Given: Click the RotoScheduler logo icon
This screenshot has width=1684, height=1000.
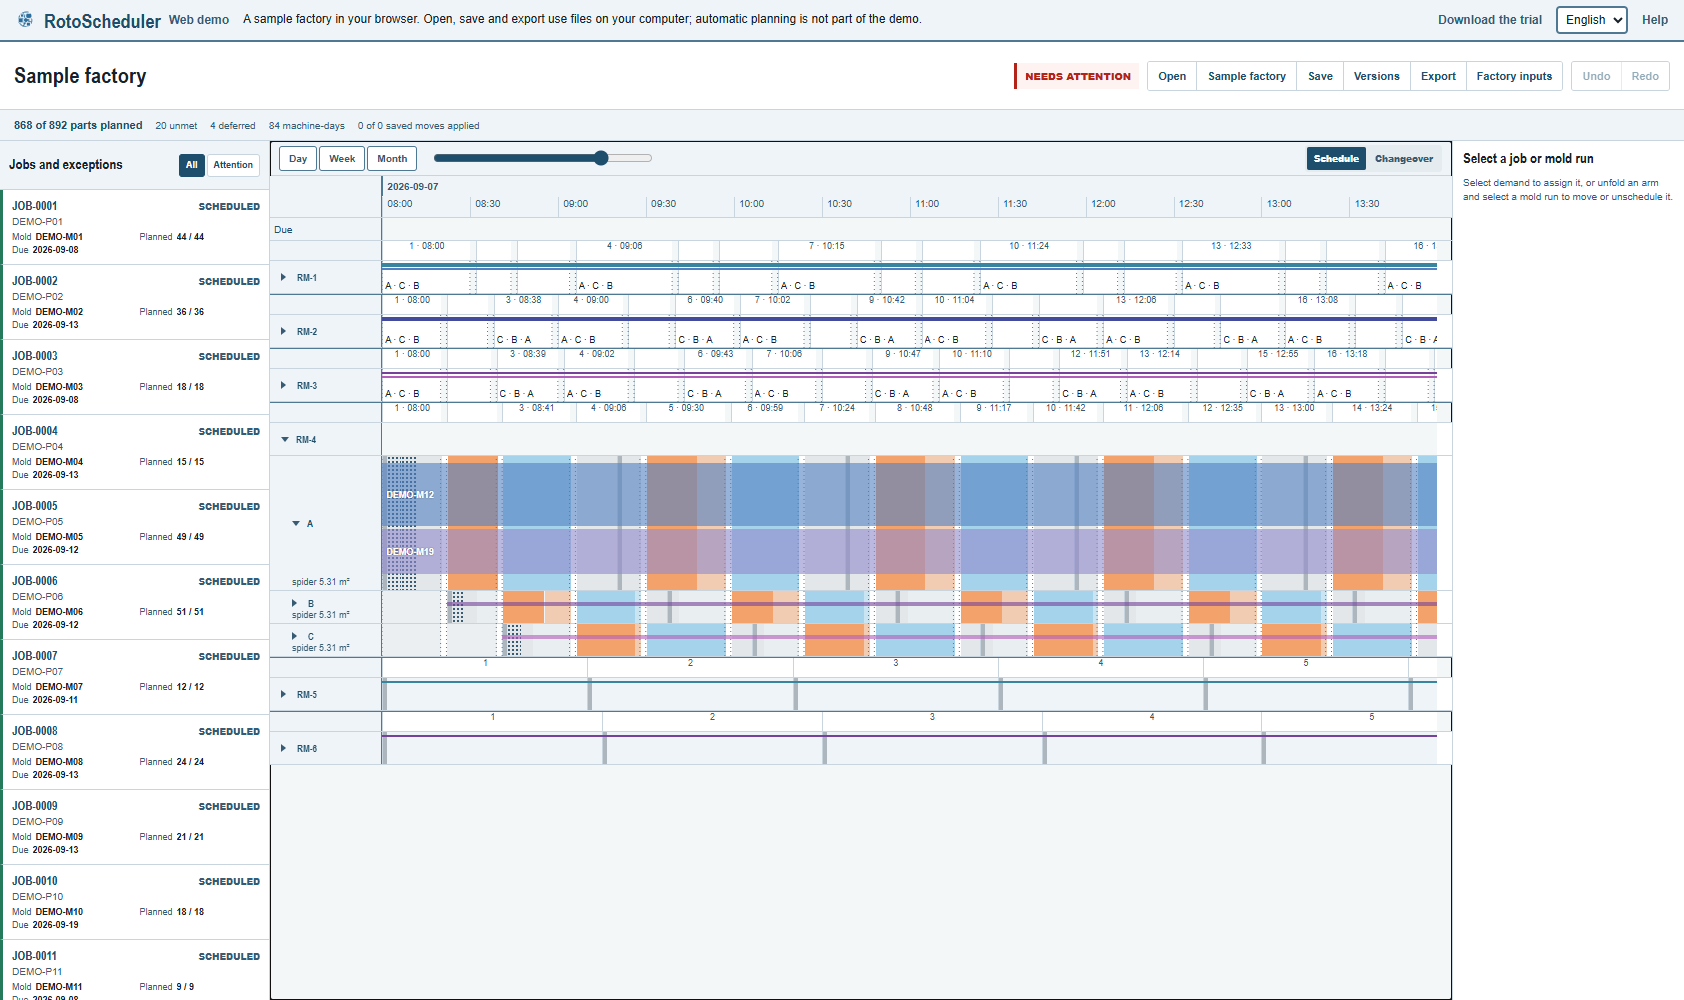Looking at the screenshot, I should [x=25, y=20].
